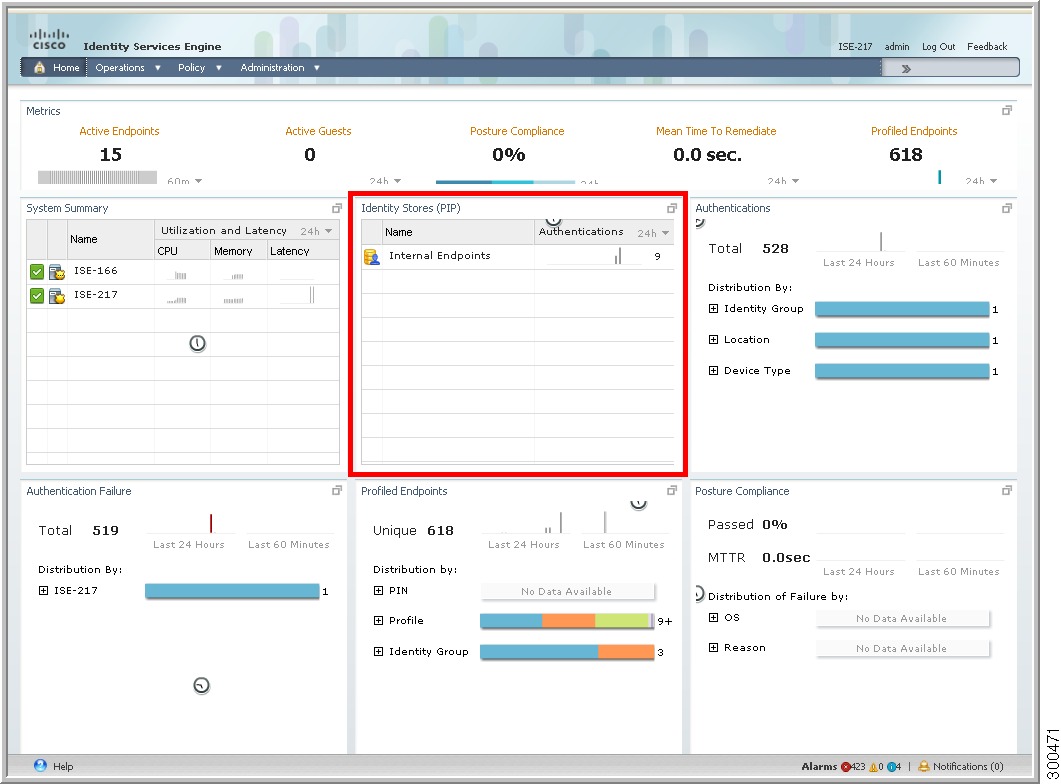Click Profiled Endpoints metric value 618

click(x=905, y=155)
